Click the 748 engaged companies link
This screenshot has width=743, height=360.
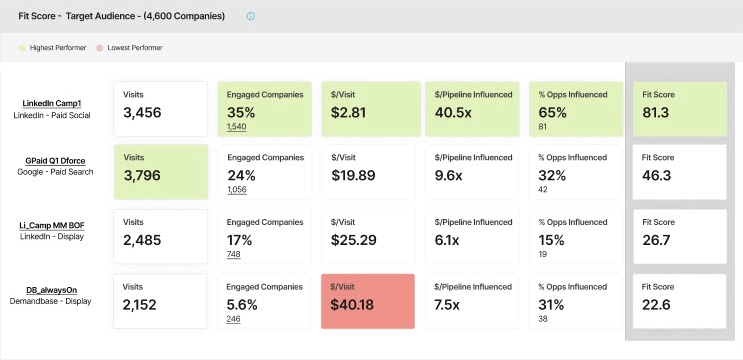234,254
